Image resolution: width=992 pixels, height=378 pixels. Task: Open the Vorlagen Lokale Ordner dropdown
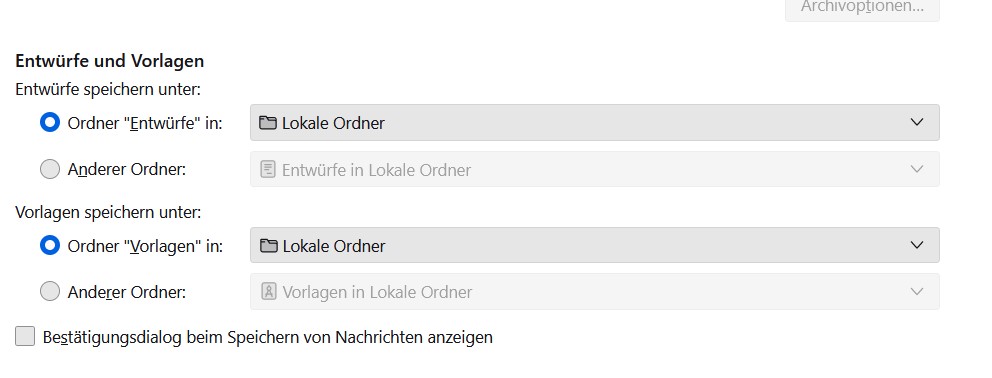[595, 245]
